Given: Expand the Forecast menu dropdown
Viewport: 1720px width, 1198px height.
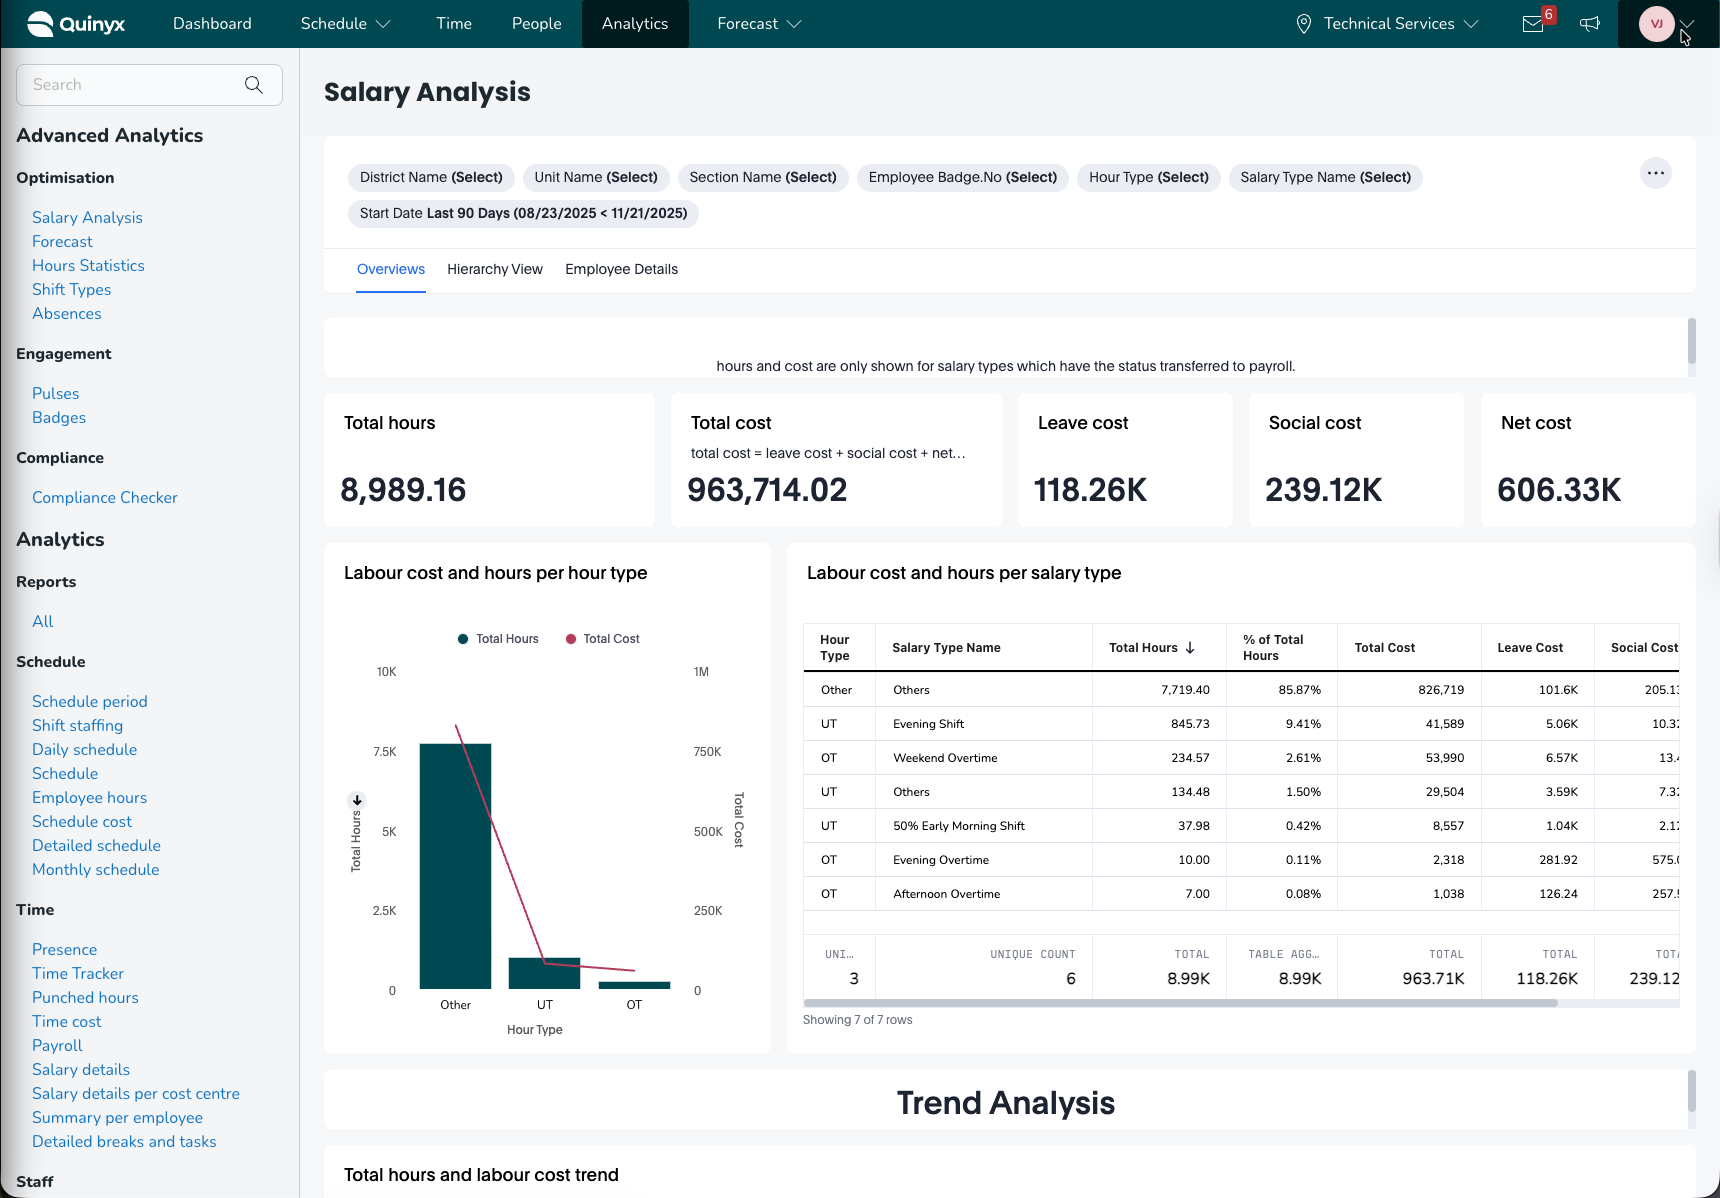Looking at the screenshot, I should pos(759,24).
